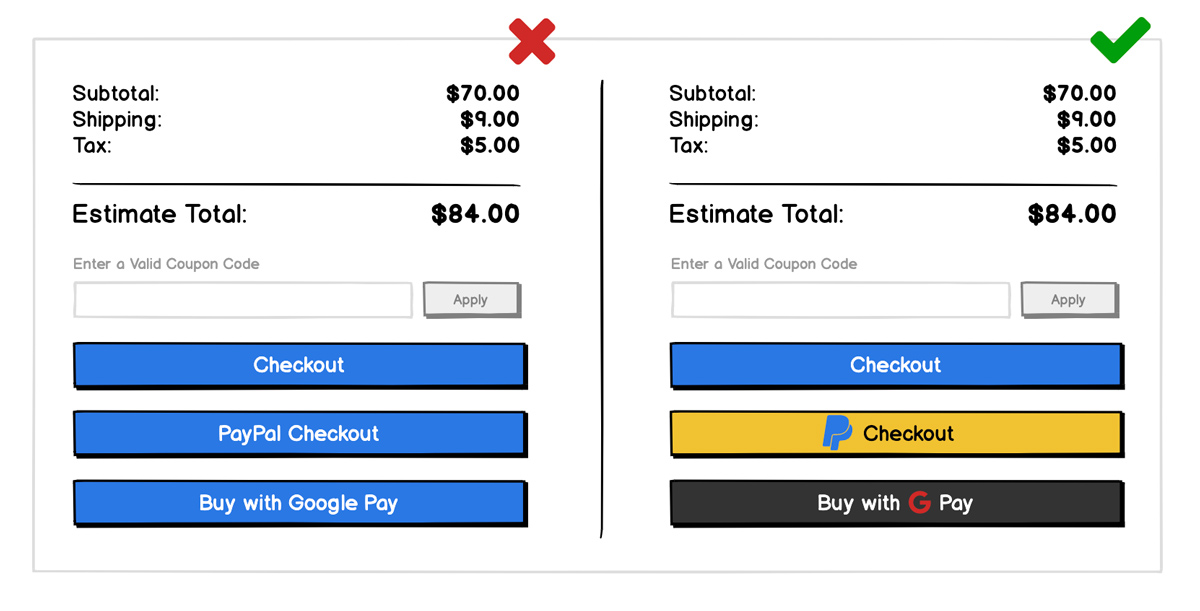Click the PayPal logo on the yellow button
The width and height of the screenshot is (1200, 611).
tap(836, 433)
